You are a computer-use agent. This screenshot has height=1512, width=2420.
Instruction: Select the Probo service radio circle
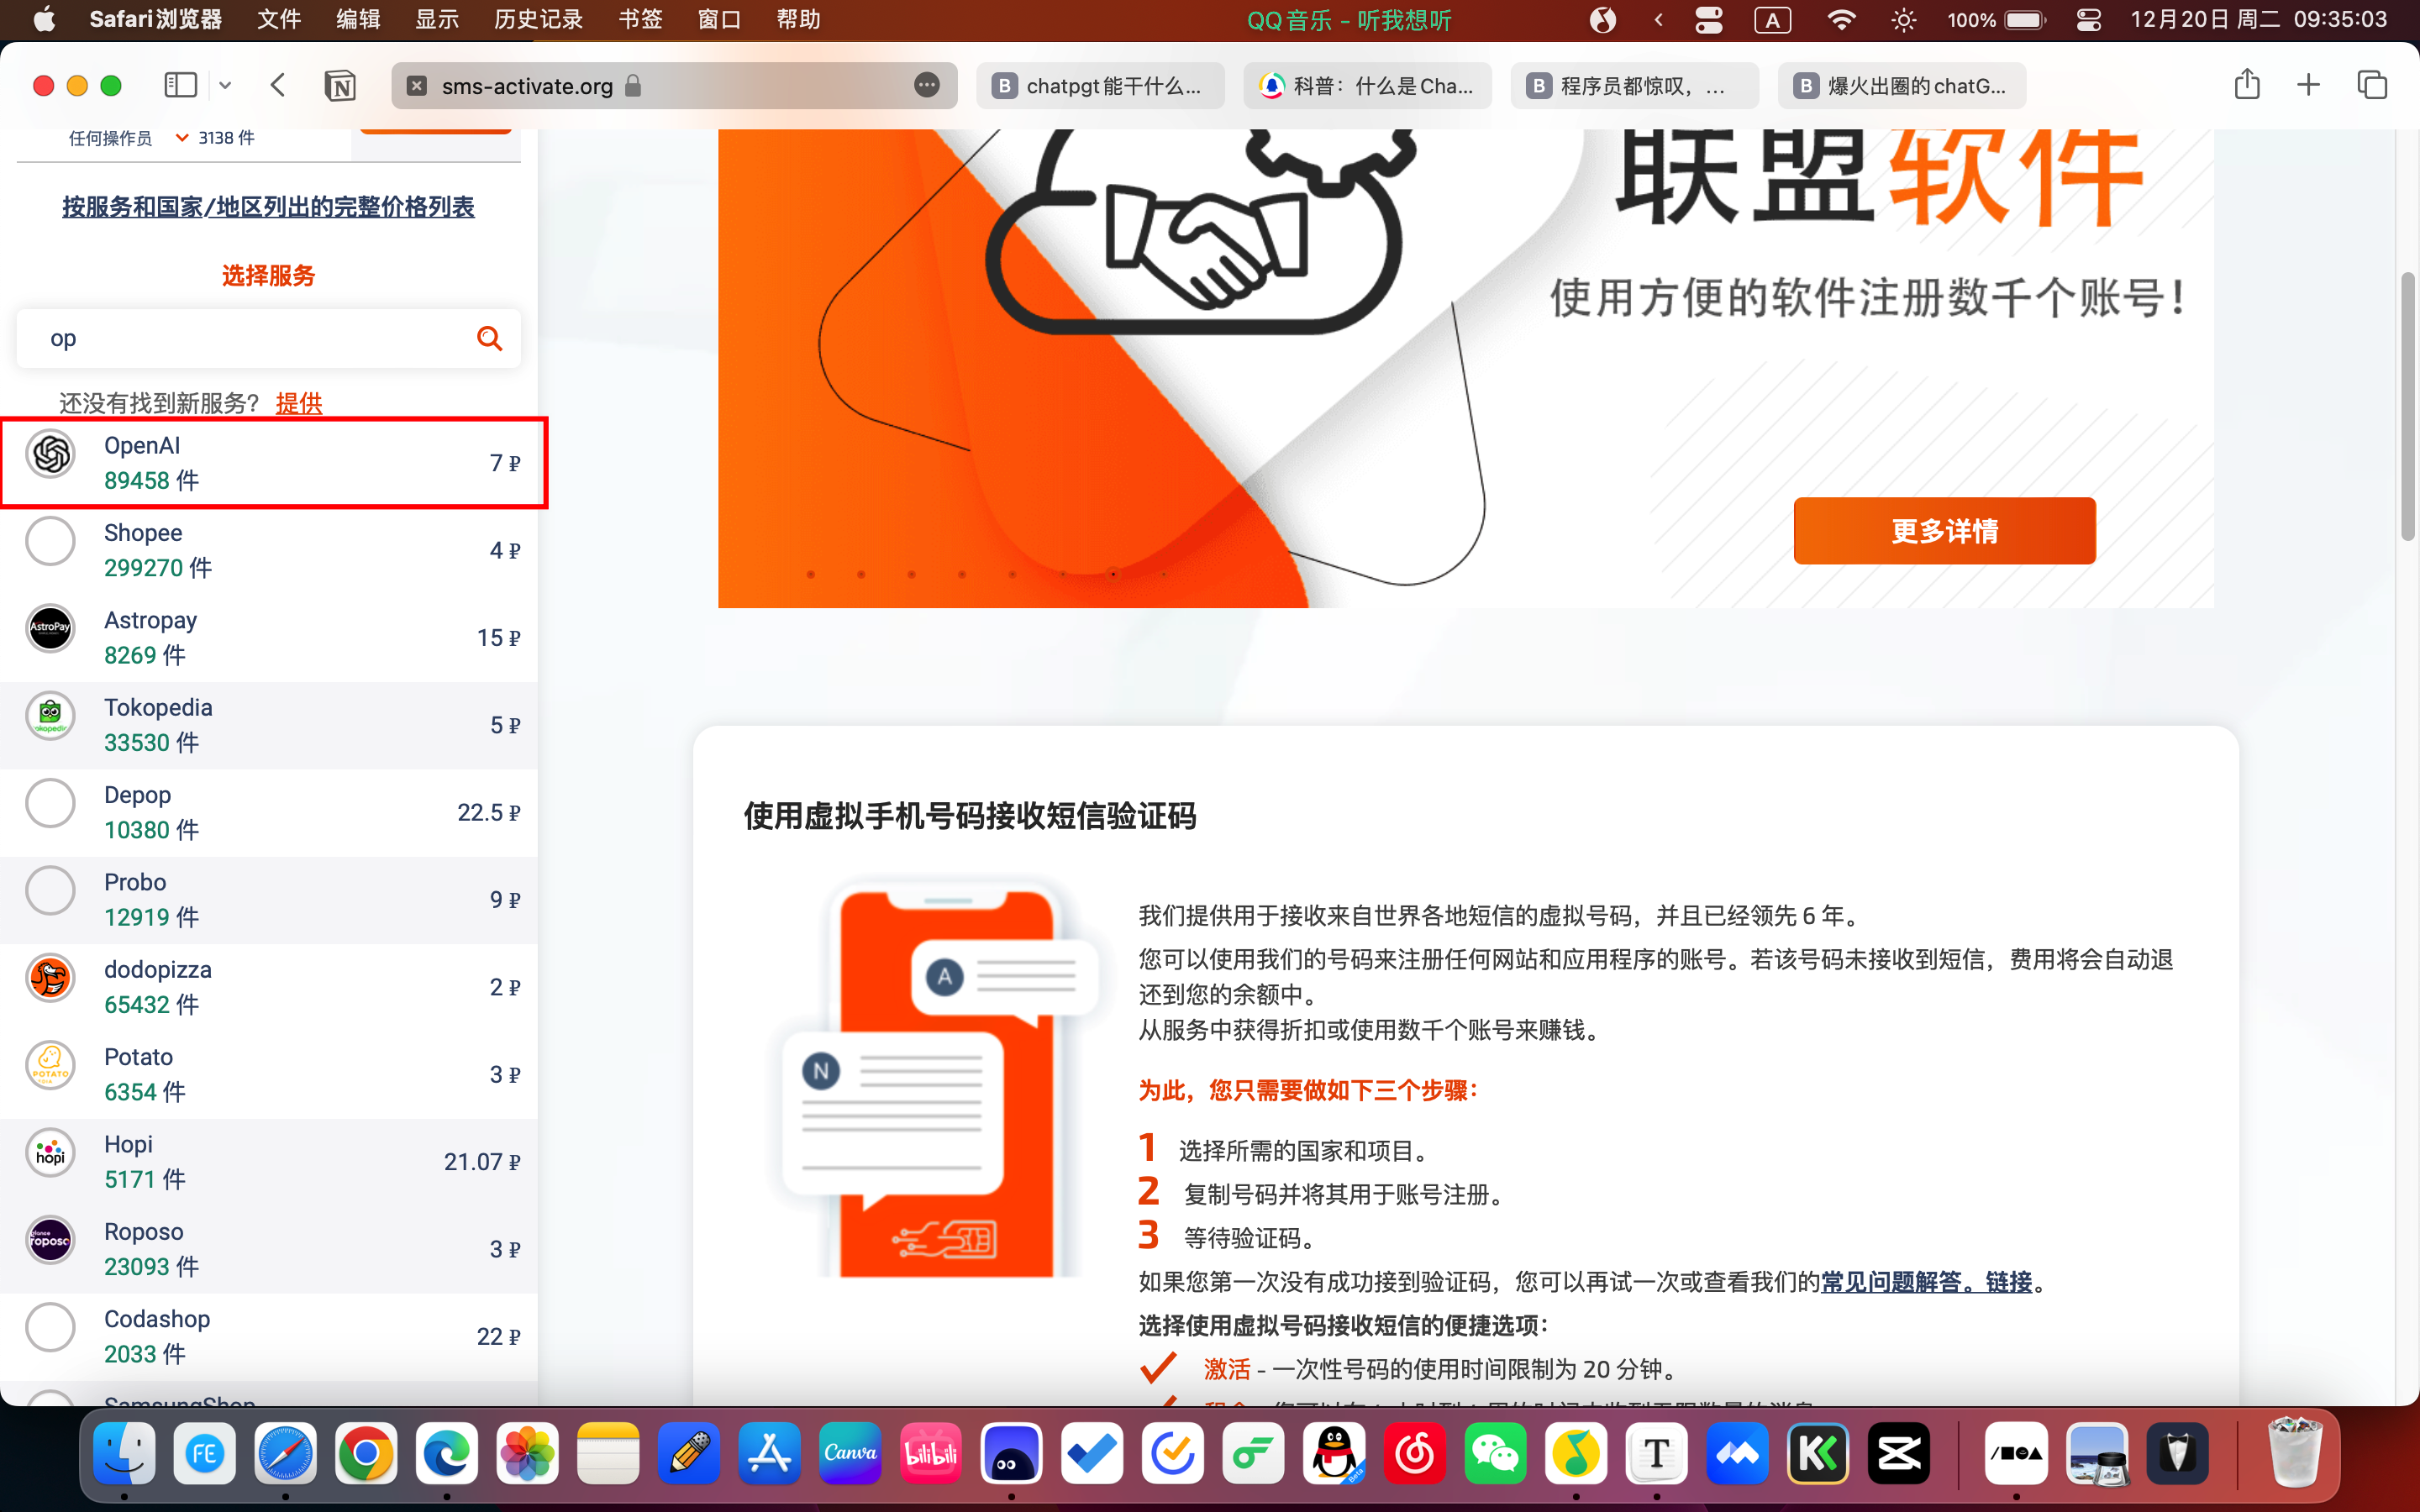click(51, 891)
